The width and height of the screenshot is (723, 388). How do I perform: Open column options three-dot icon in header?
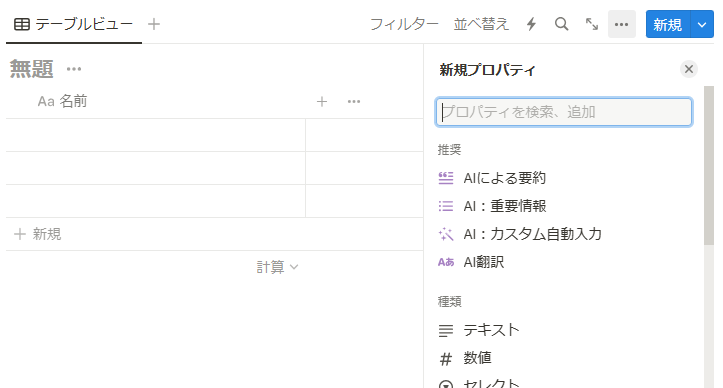tap(354, 101)
